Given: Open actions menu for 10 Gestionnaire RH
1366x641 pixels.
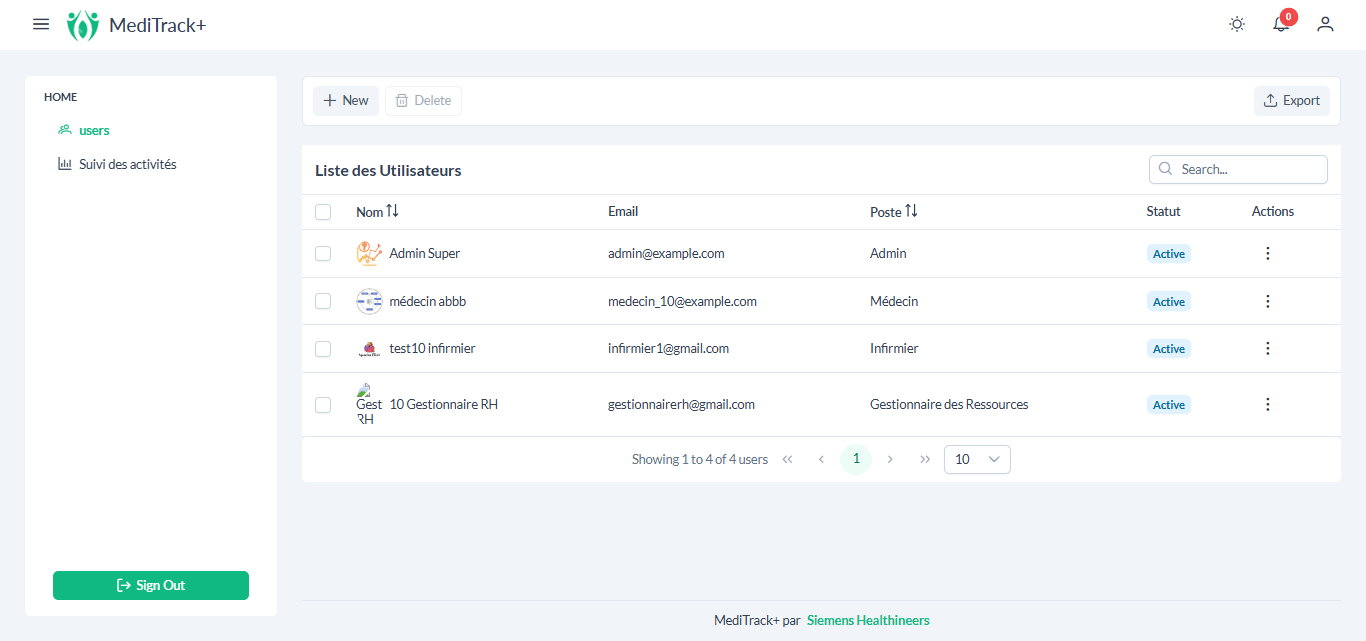Looking at the screenshot, I should point(1268,404).
